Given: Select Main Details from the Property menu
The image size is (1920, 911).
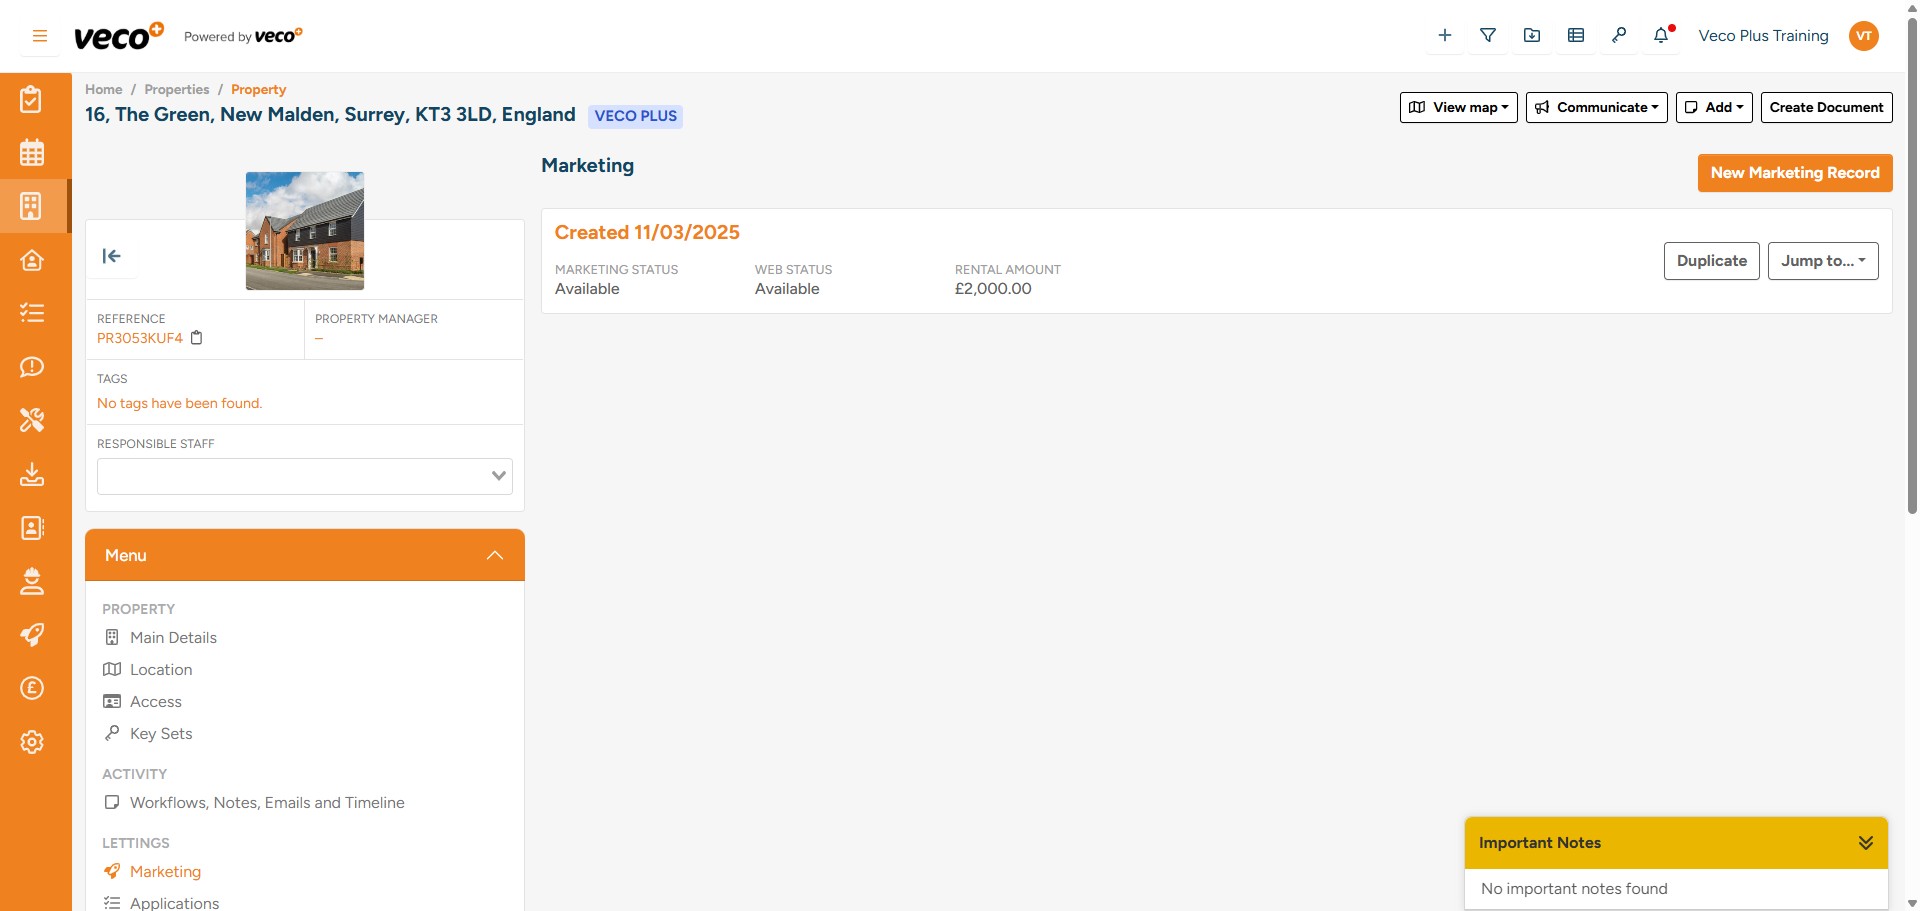Looking at the screenshot, I should tap(173, 637).
